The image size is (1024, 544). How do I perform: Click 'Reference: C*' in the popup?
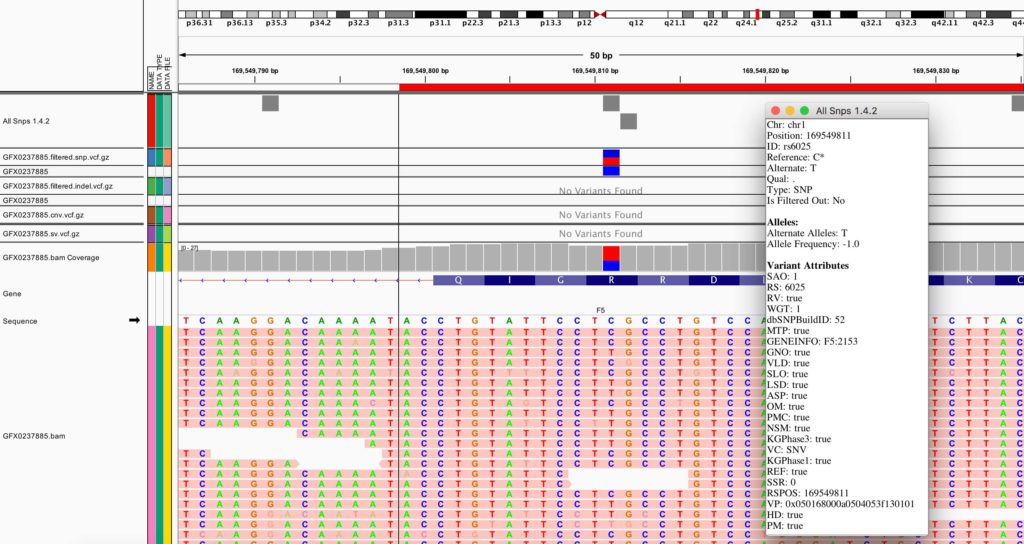[795, 157]
